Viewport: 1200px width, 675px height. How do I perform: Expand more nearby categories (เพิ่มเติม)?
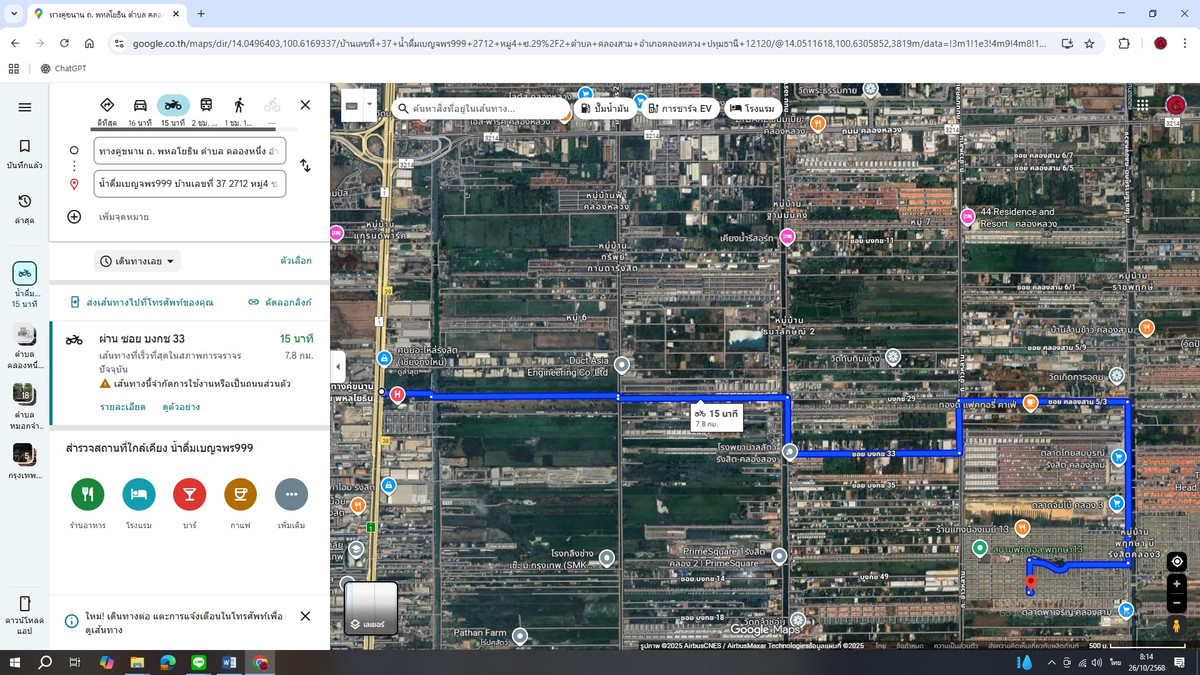pyautogui.click(x=291, y=495)
